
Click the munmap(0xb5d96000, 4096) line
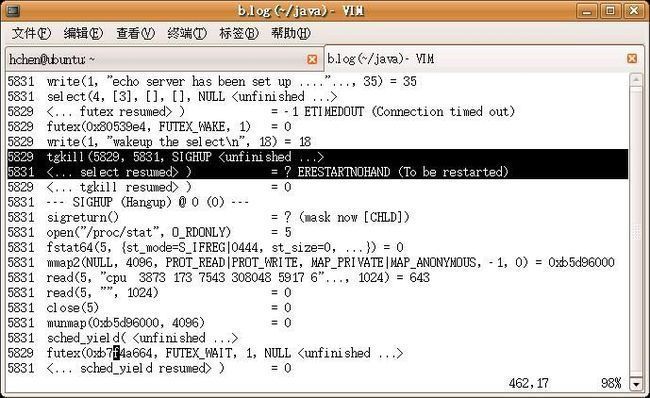click(150, 323)
